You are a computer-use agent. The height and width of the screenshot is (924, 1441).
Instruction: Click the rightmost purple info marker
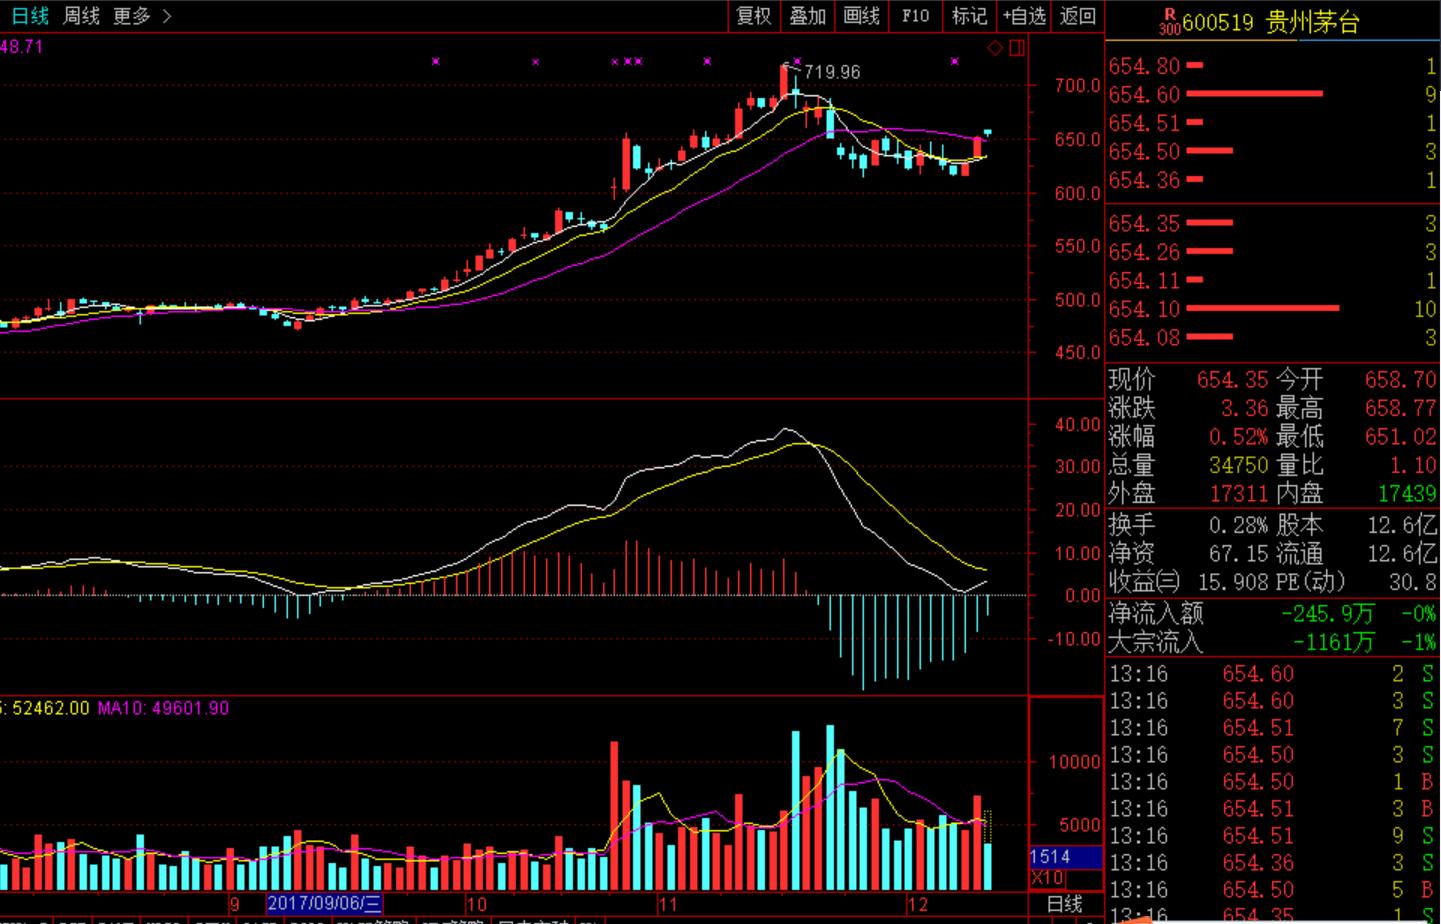pyautogui.click(x=955, y=62)
